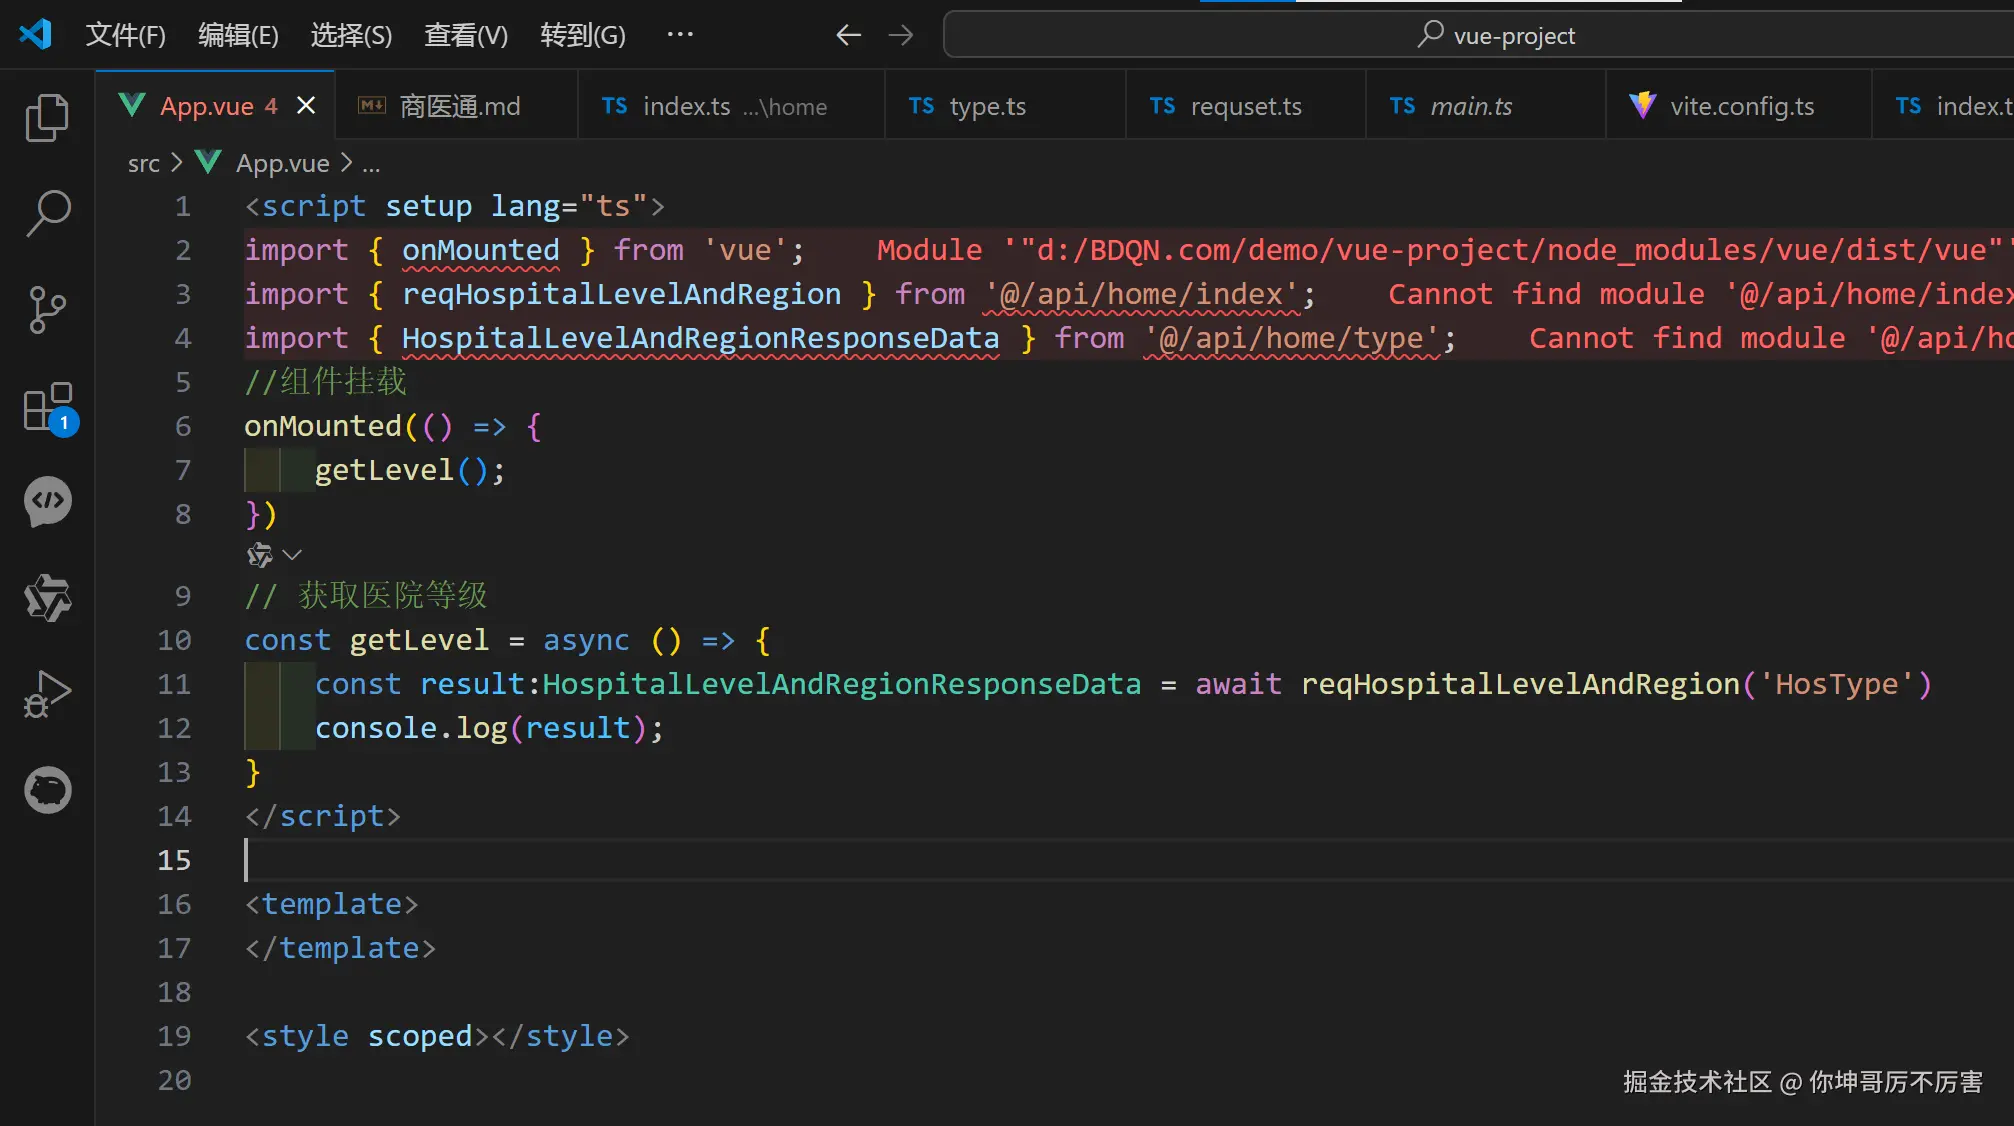This screenshot has height=1126, width=2014.
Task: Expand the code lens chevron above line 9
Action: (x=292, y=554)
